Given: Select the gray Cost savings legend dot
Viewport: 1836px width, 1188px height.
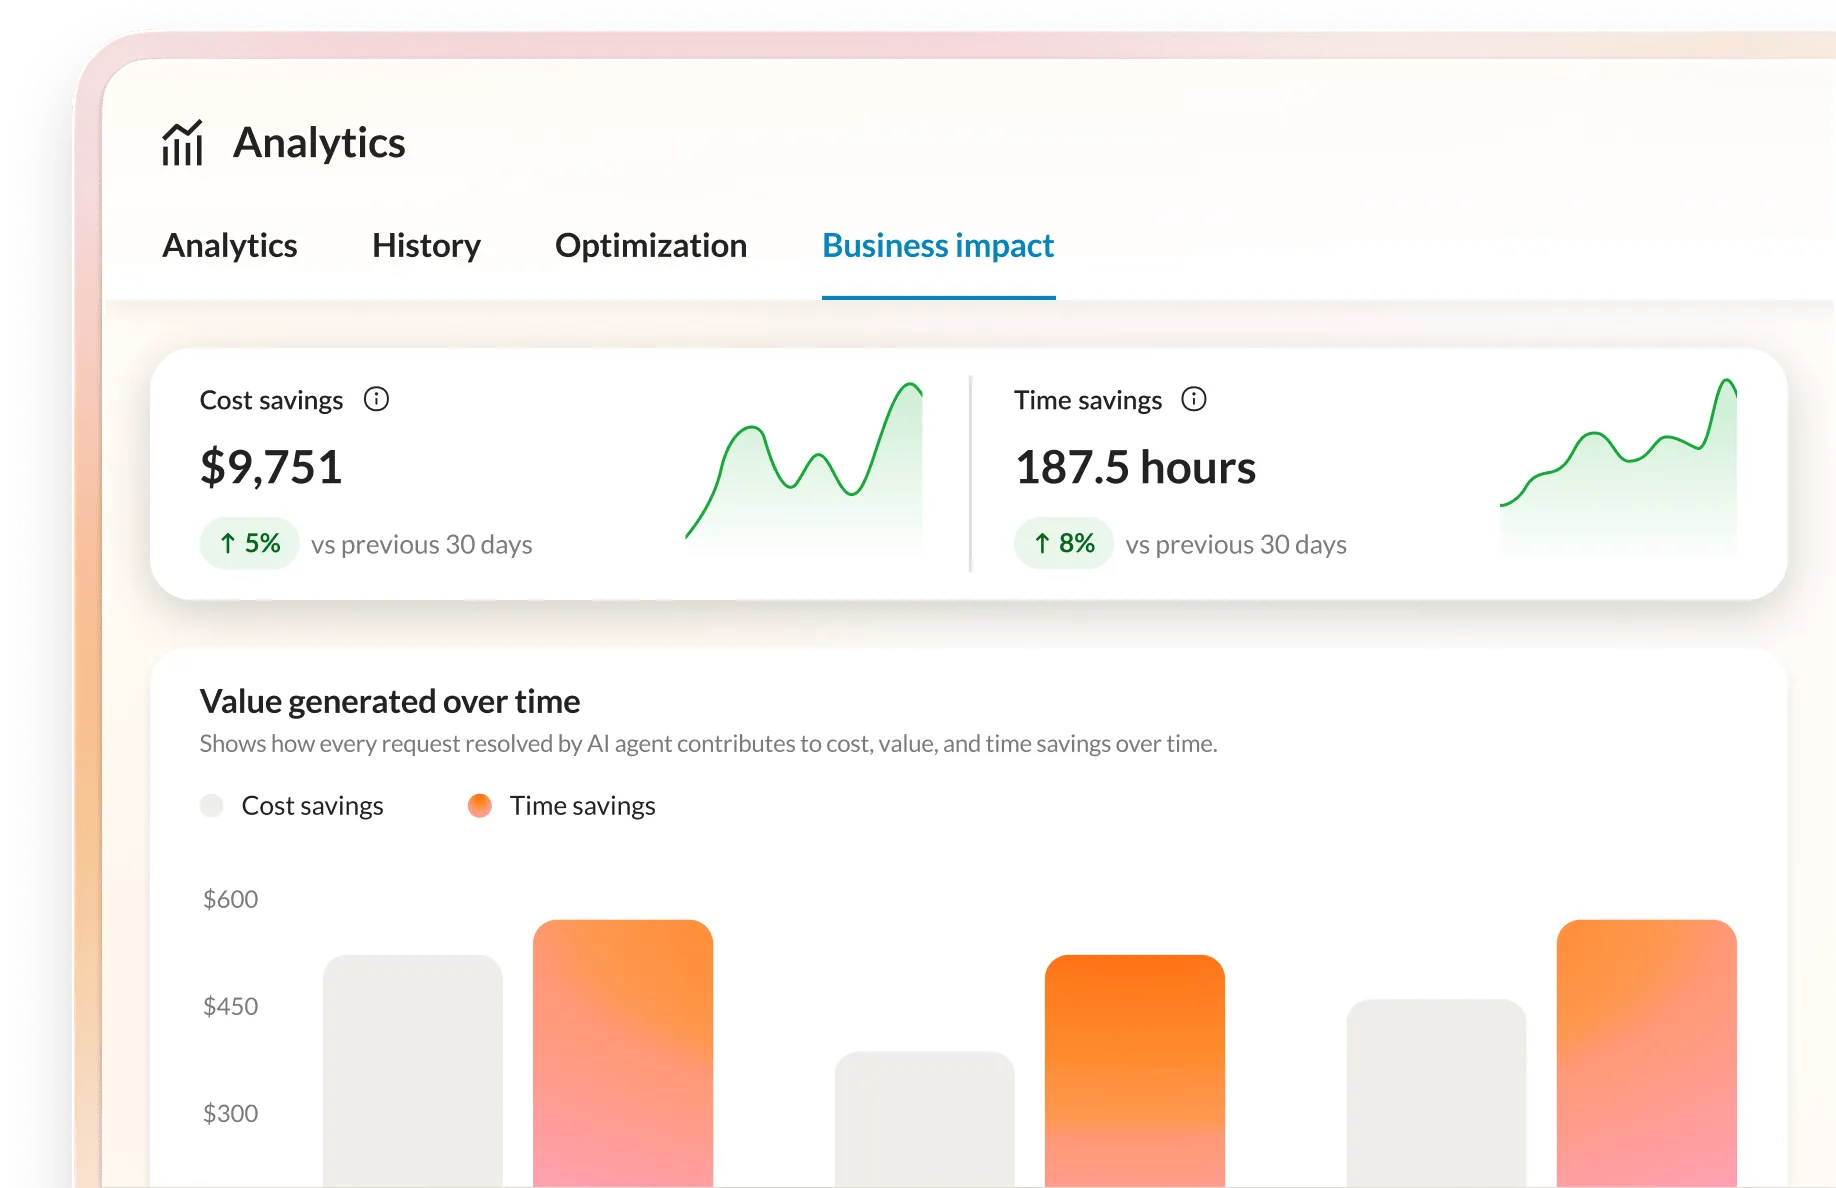Looking at the screenshot, I should [x=212, y=805].
